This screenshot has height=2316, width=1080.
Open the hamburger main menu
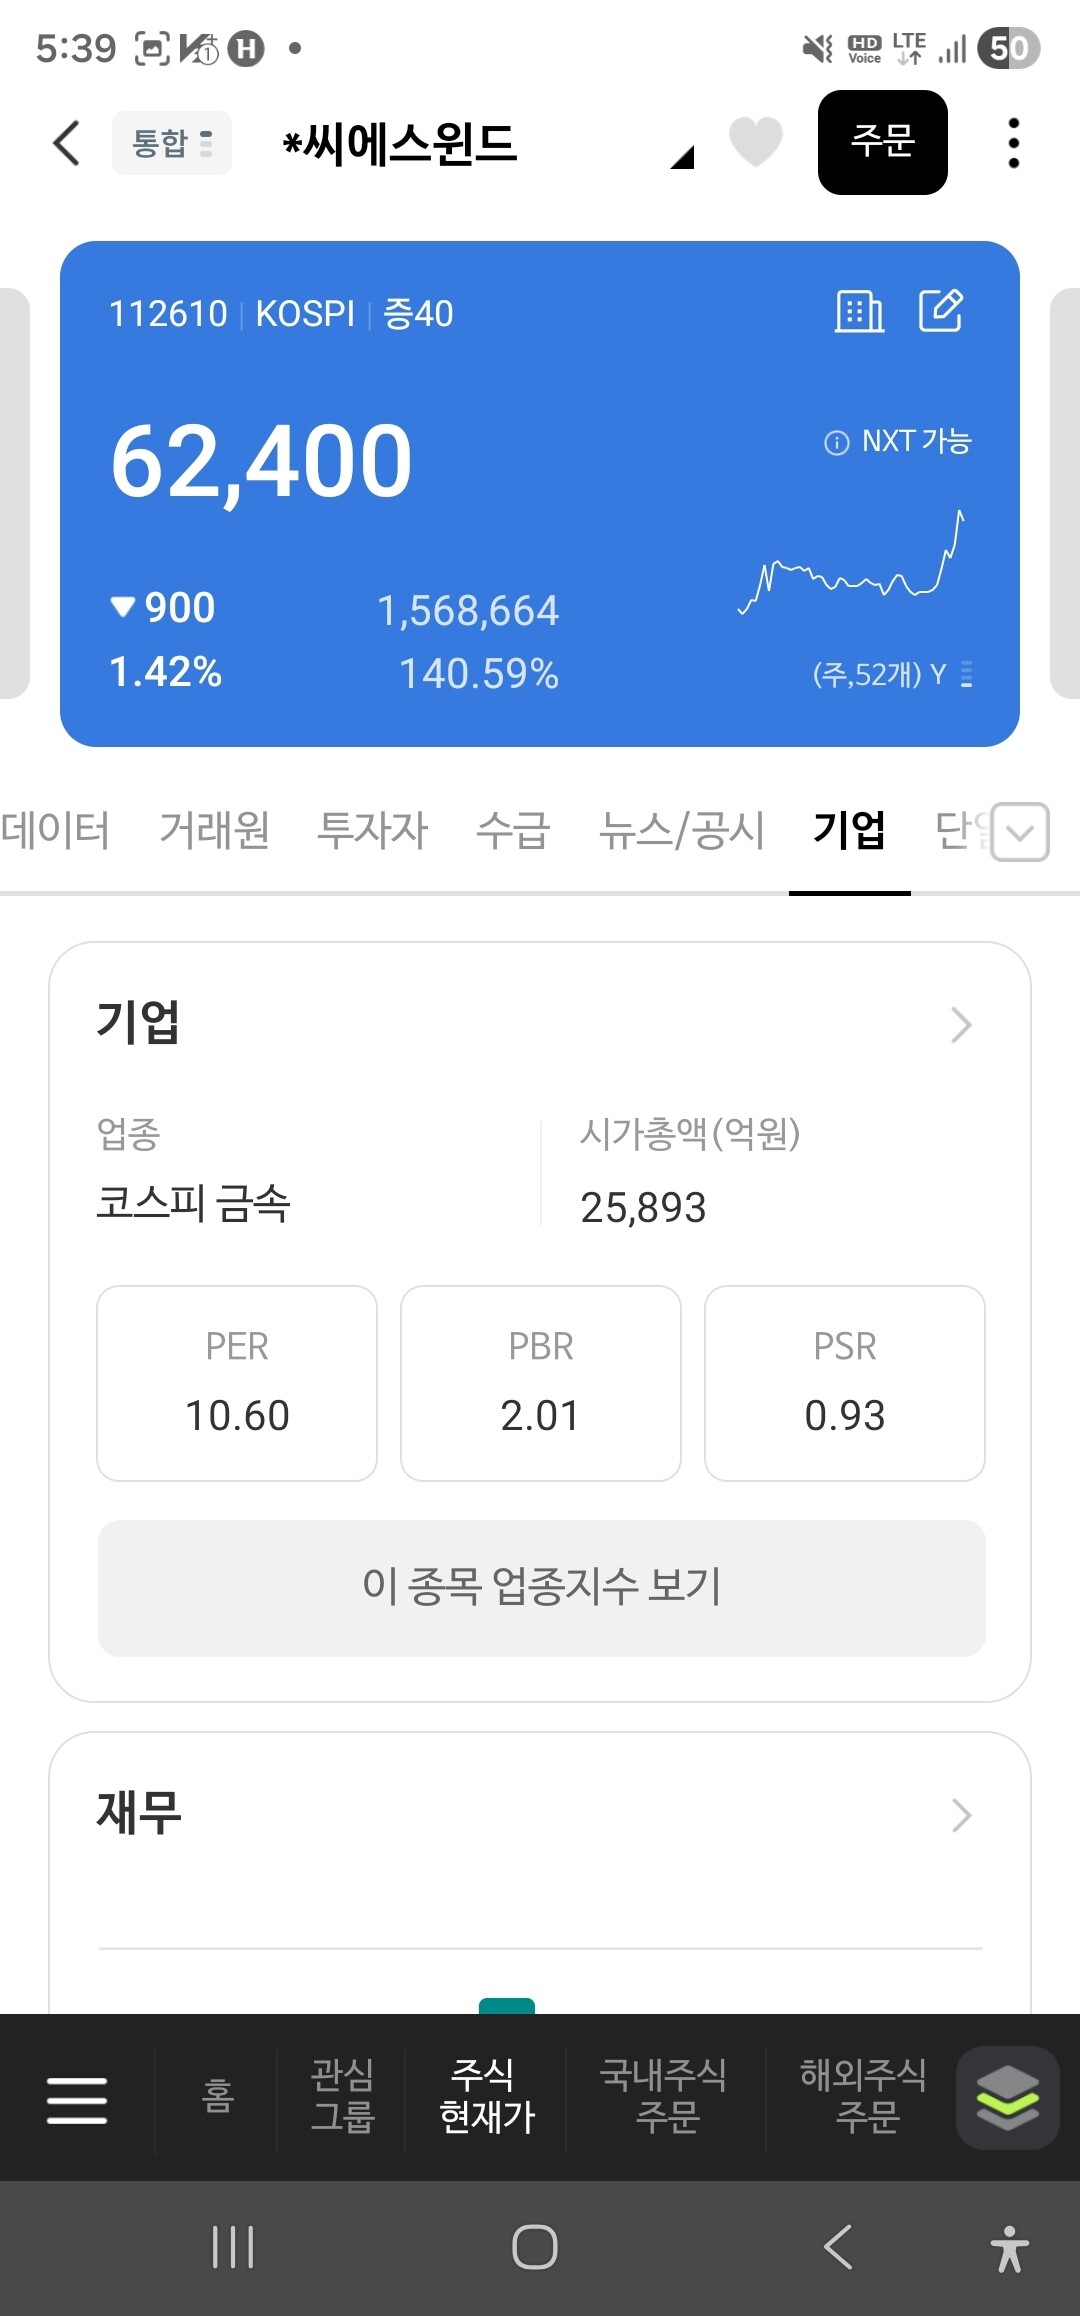point(77,2099)
